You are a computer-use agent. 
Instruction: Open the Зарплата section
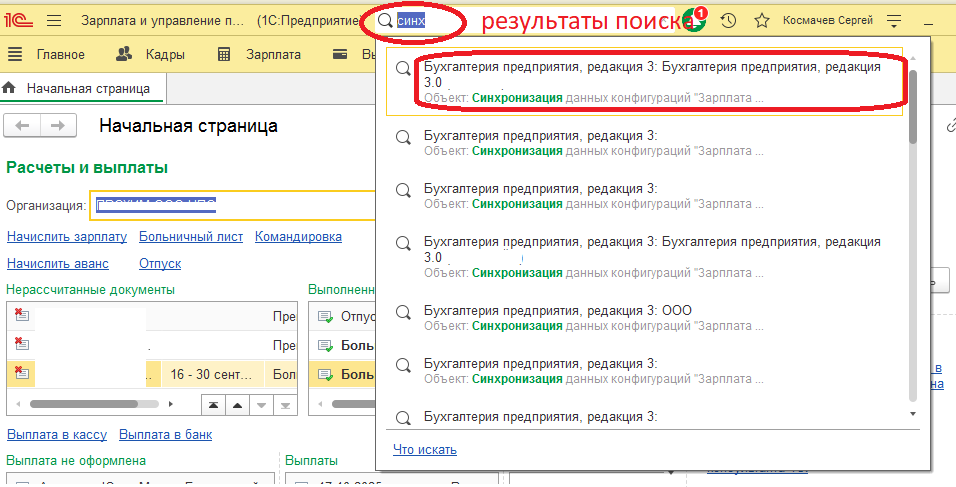pos(273,54)
